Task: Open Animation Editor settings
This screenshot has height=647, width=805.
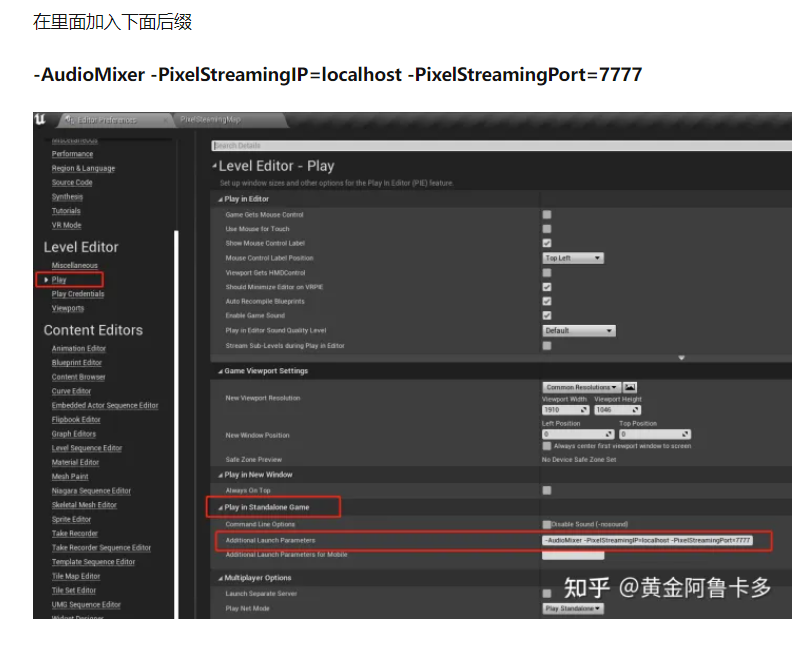Action: 79,349
